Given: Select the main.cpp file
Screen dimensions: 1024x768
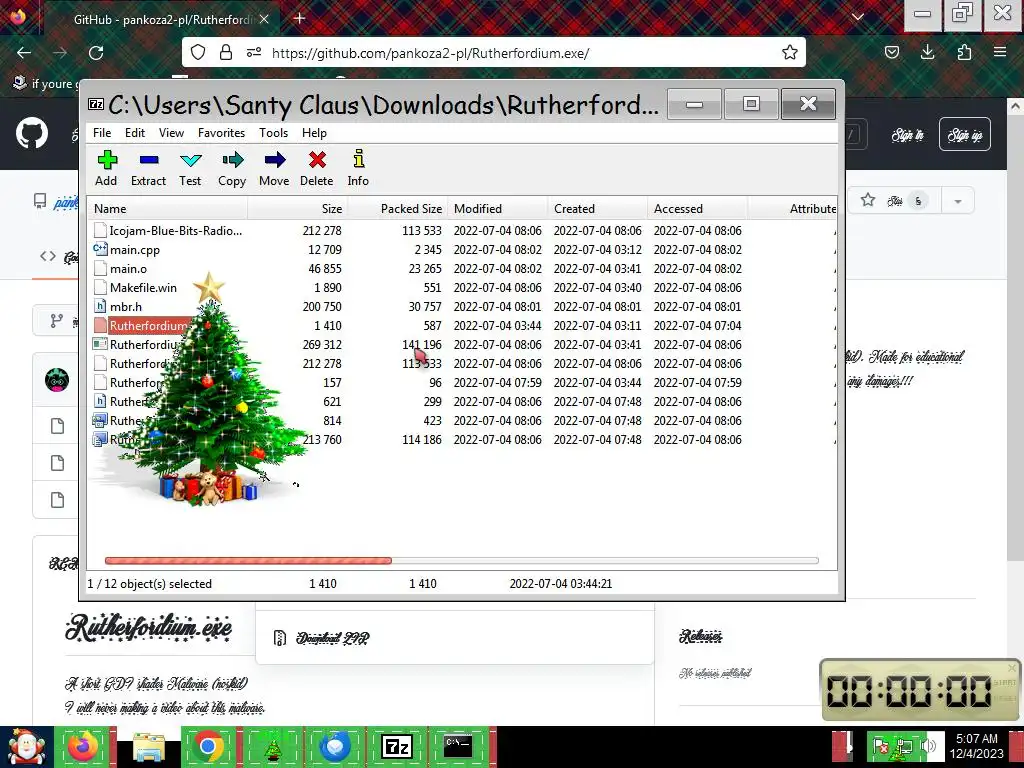Looking at the screenshot, I should tap(462, 249).
